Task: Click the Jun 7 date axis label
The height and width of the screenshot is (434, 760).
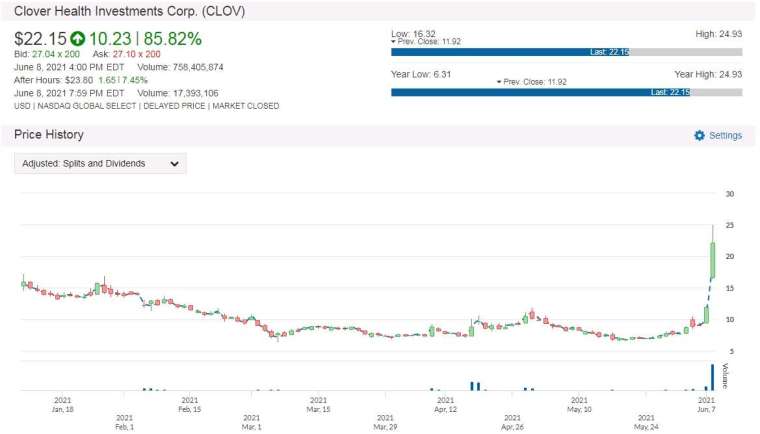Action: (x=706, y=404)
